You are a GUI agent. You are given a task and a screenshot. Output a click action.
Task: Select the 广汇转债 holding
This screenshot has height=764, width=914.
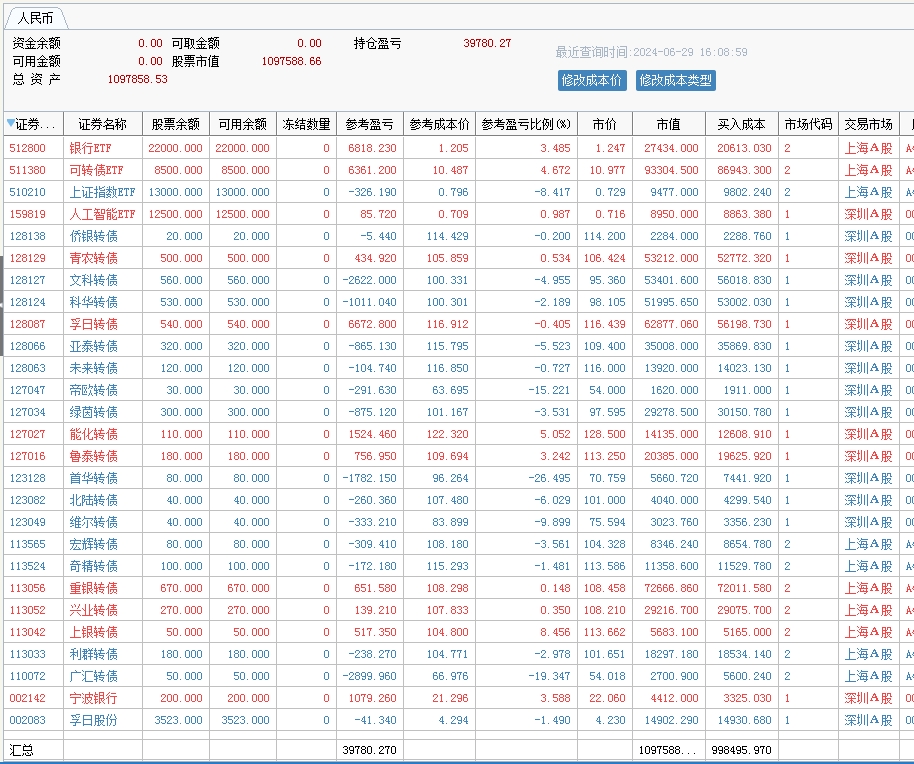(94, 676)
